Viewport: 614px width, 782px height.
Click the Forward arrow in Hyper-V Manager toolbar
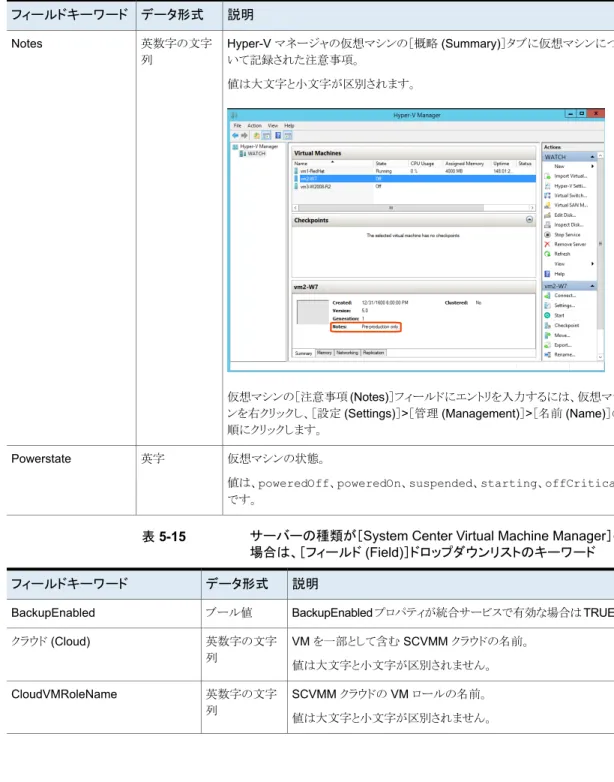[244, 136]
